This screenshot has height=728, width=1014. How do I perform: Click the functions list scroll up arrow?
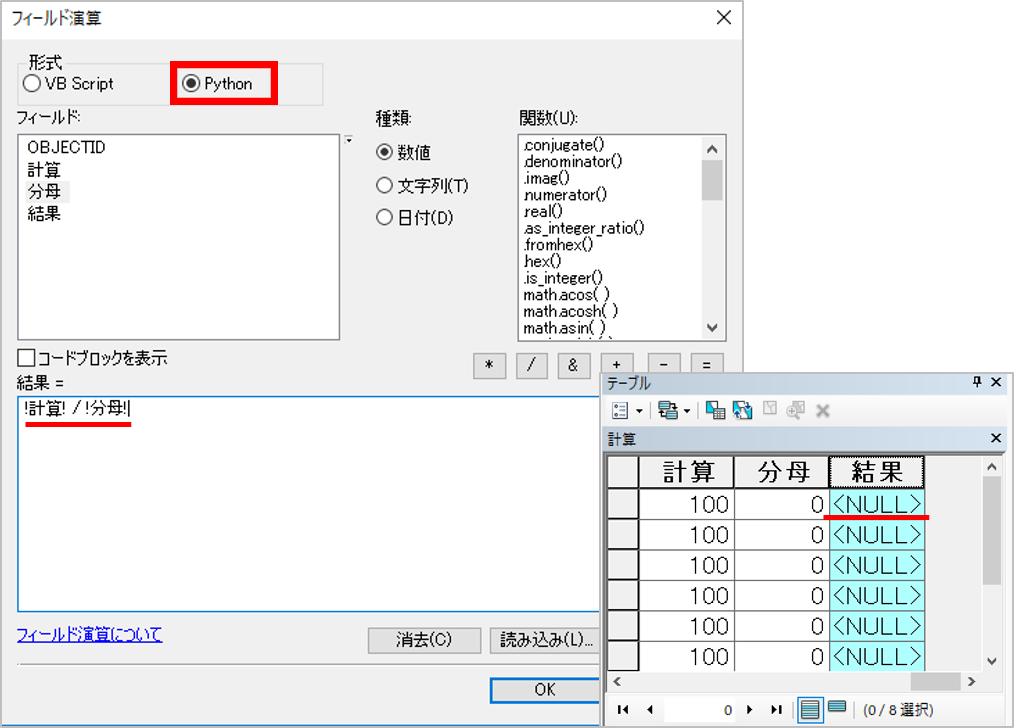(x=713, y=149)
